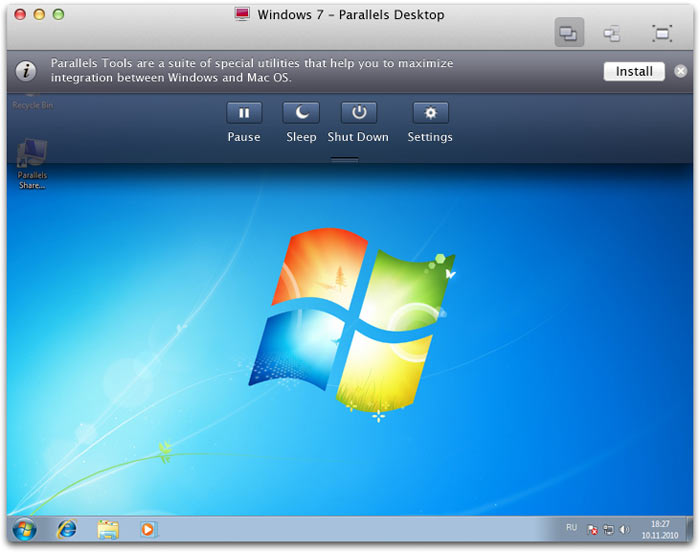Open virtual machine Settings gear

pyautogui.click(x=430, y=113)
